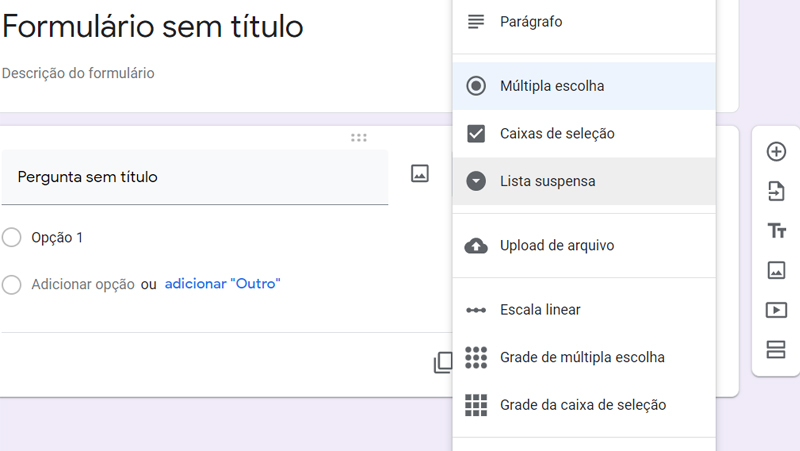Click the Descrição do formulário field

78,73
